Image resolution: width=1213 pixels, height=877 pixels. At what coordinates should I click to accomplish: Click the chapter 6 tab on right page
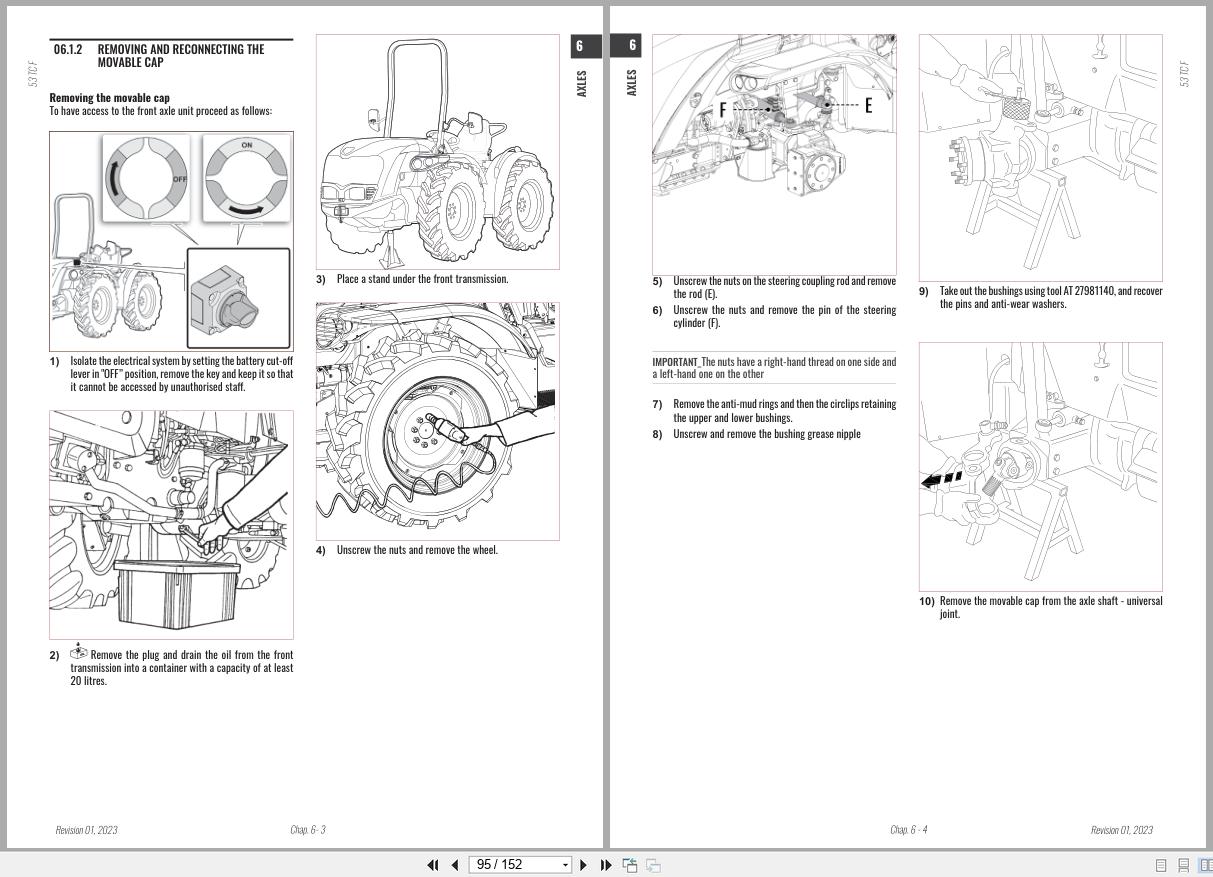coord(626,46)
